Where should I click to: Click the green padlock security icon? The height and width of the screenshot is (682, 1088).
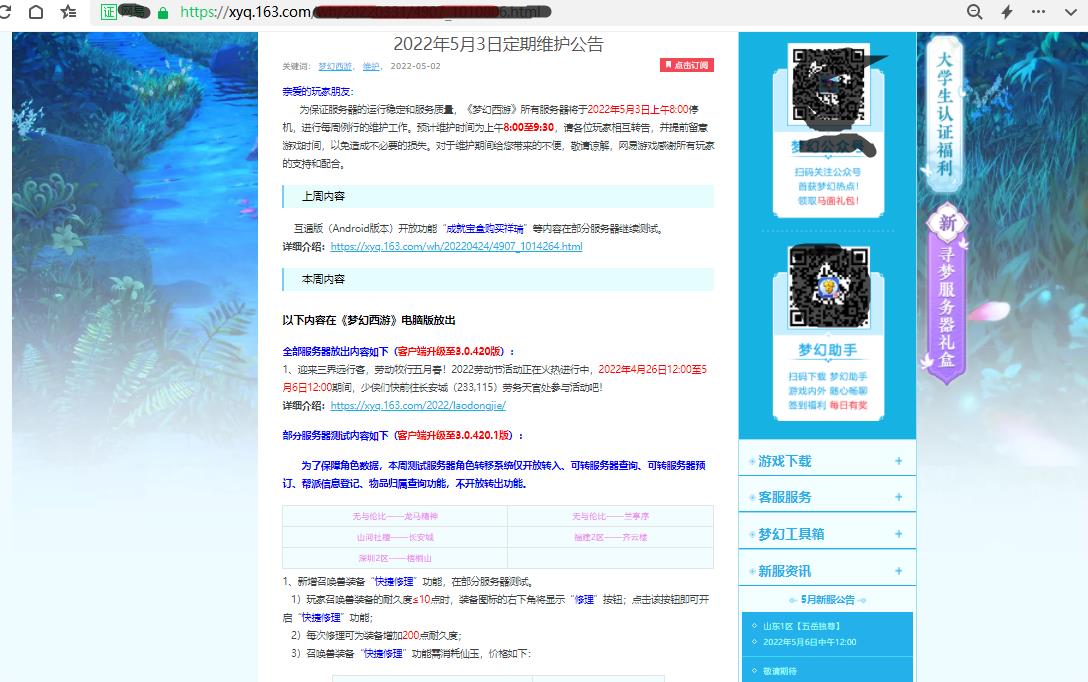pos(163,13)
